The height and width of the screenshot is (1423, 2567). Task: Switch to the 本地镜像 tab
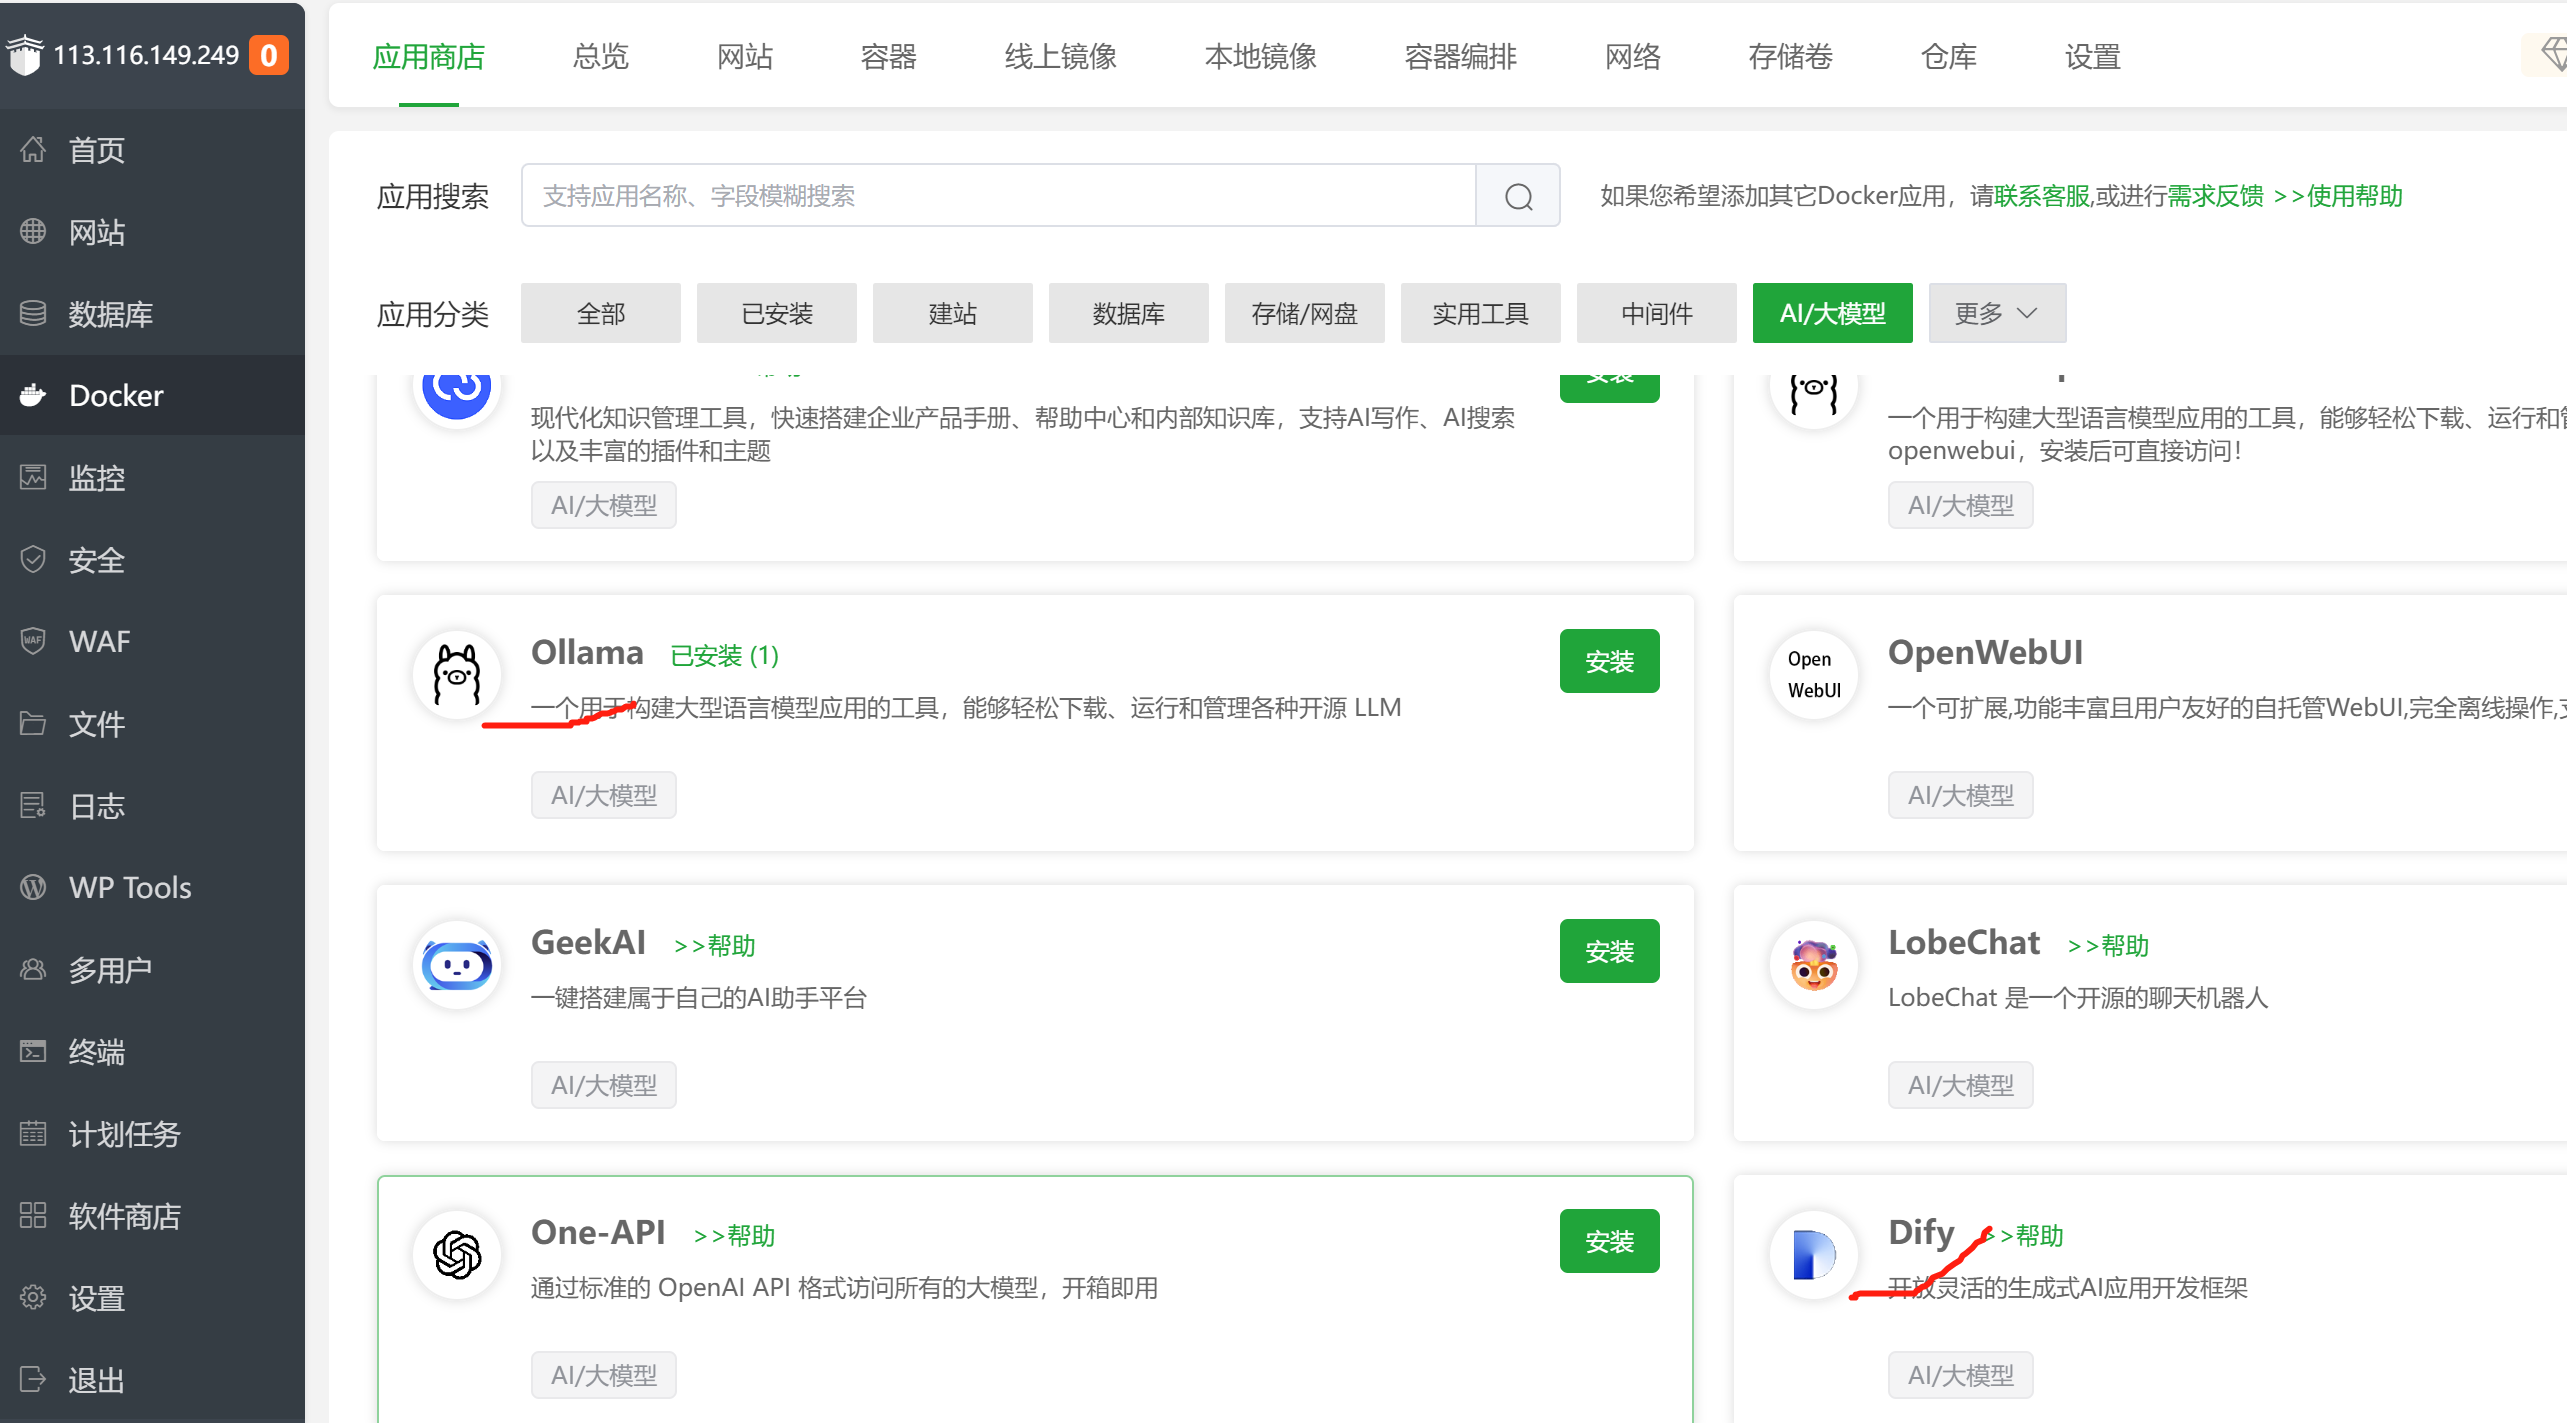coord(1260,57)
